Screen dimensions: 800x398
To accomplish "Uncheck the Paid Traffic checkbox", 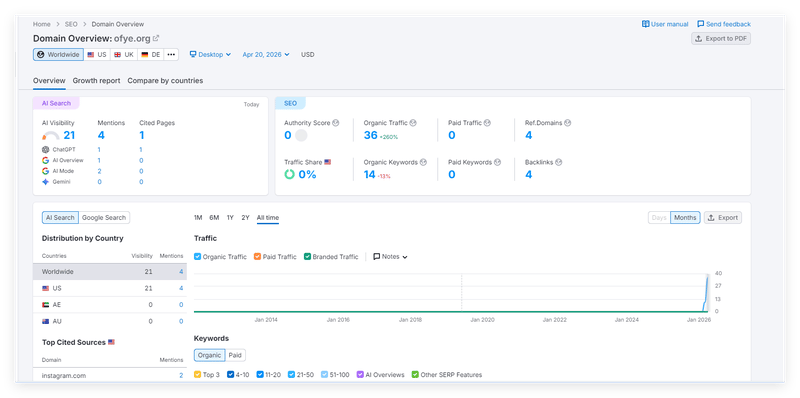I will [258, 257].
